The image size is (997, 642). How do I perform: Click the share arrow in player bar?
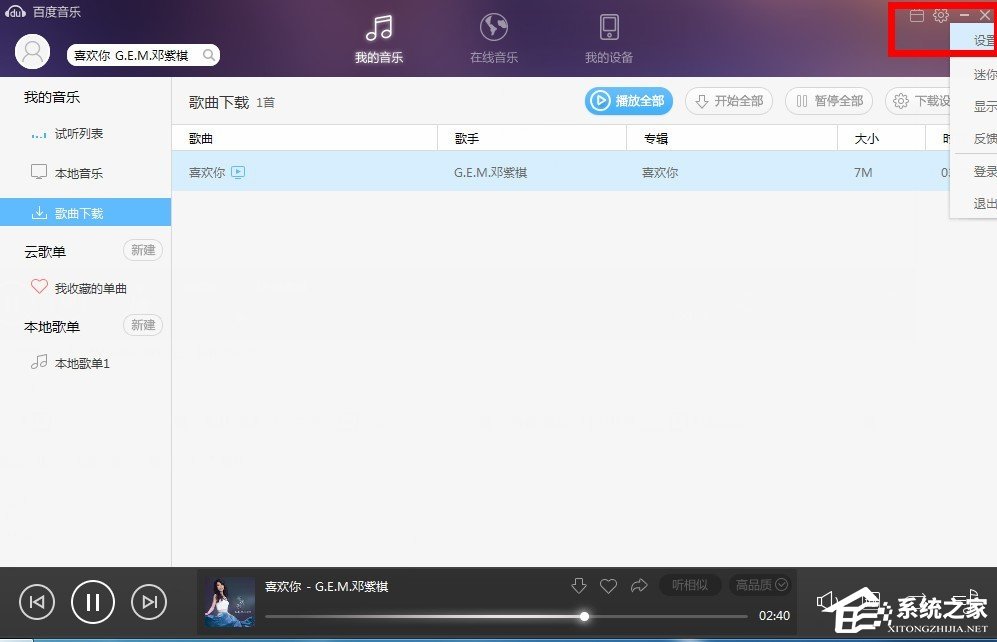pyautogui.click(x=638, y=586)
